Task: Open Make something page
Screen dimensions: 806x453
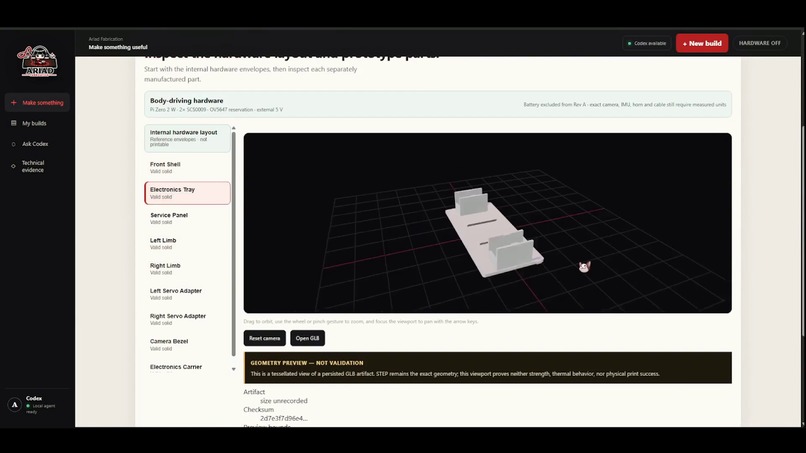Action: click(37, 103)
